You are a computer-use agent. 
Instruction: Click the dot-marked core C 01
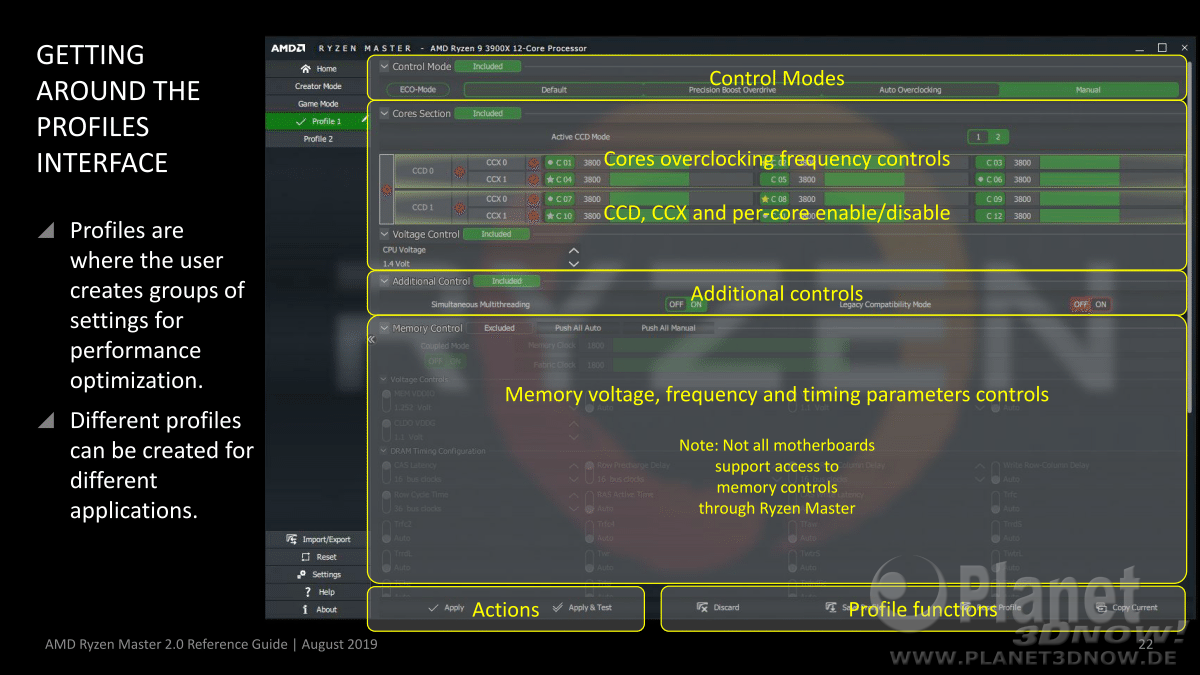pyautogui.click(x=559, y=162)
